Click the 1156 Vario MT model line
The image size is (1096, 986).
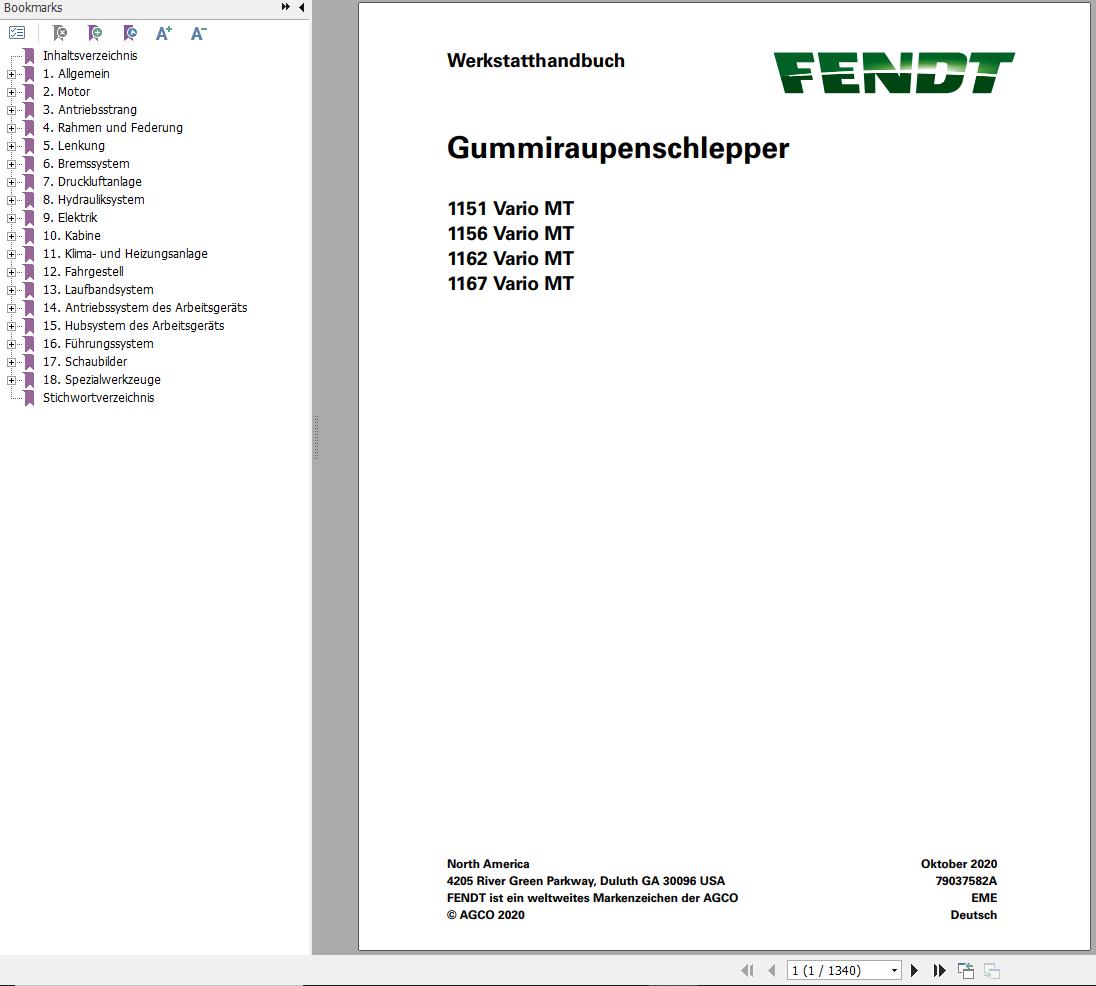[510, 233]
